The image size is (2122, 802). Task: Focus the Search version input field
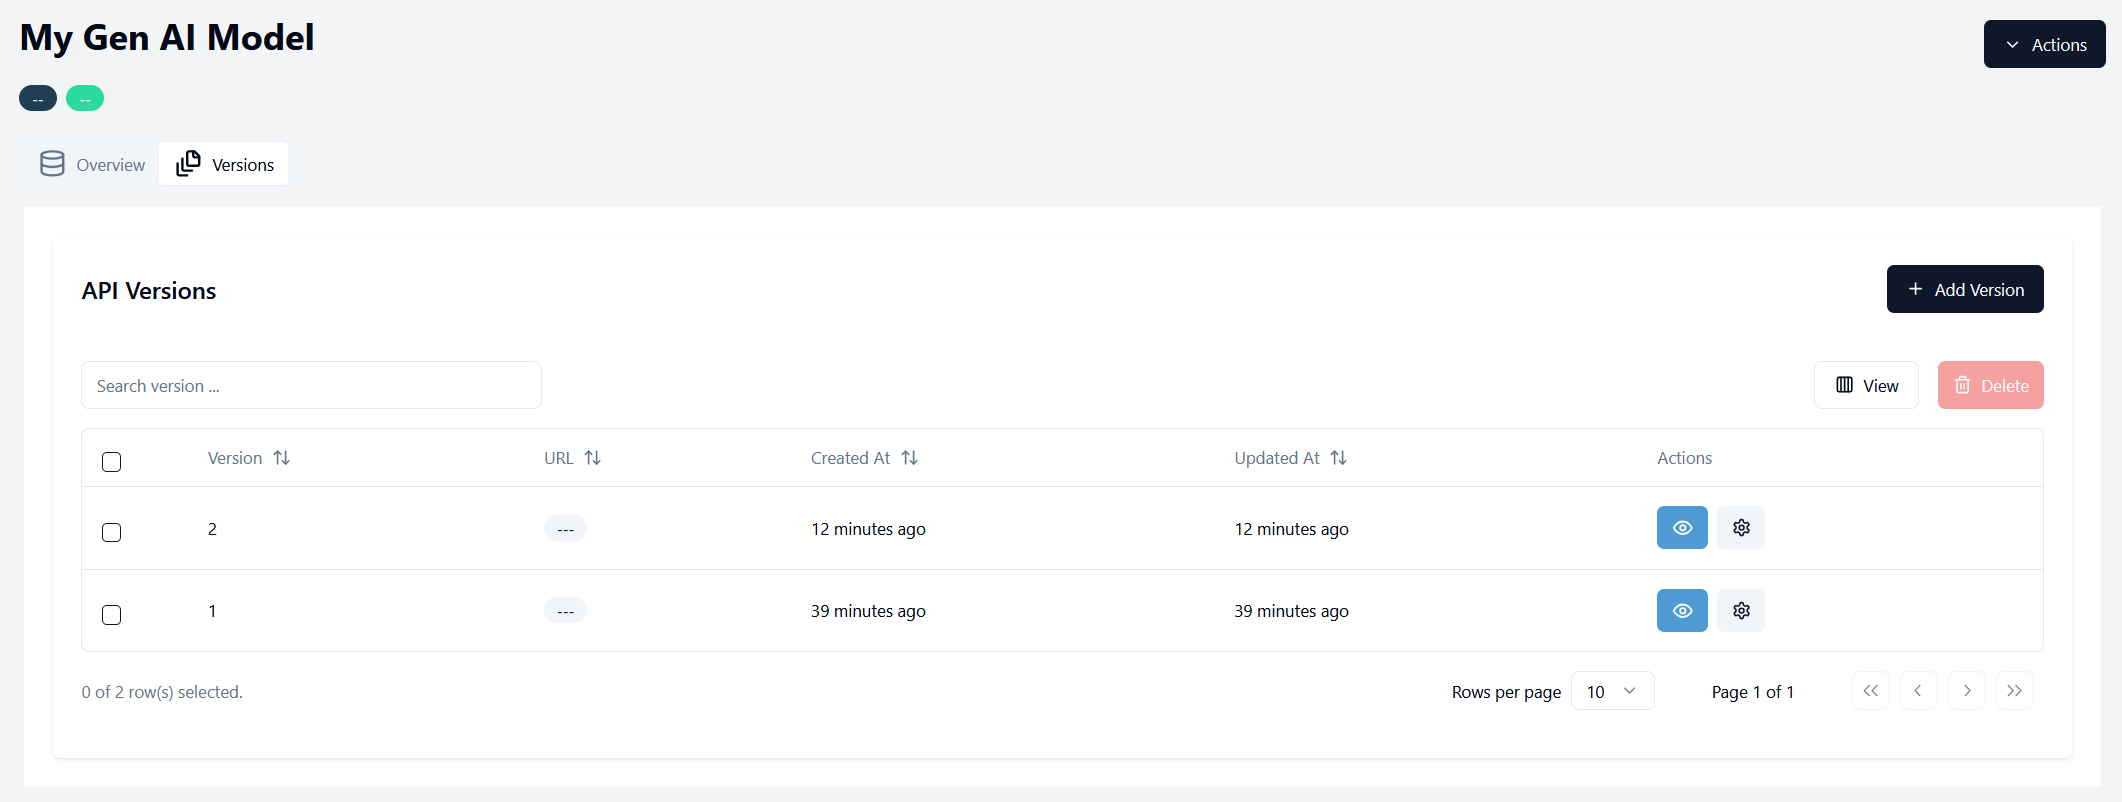coord(311,386)
